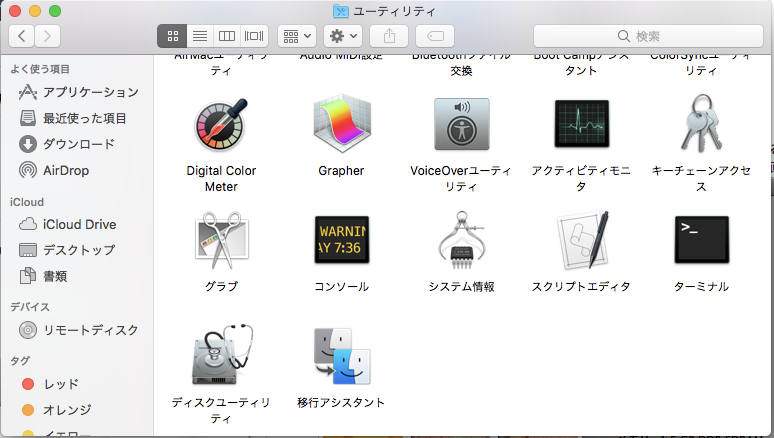Select リモートディスク in the sidebar
Image resolution: width=774 pixels, height=438 pixels.
pyautogui.click(x=77, y=330)
